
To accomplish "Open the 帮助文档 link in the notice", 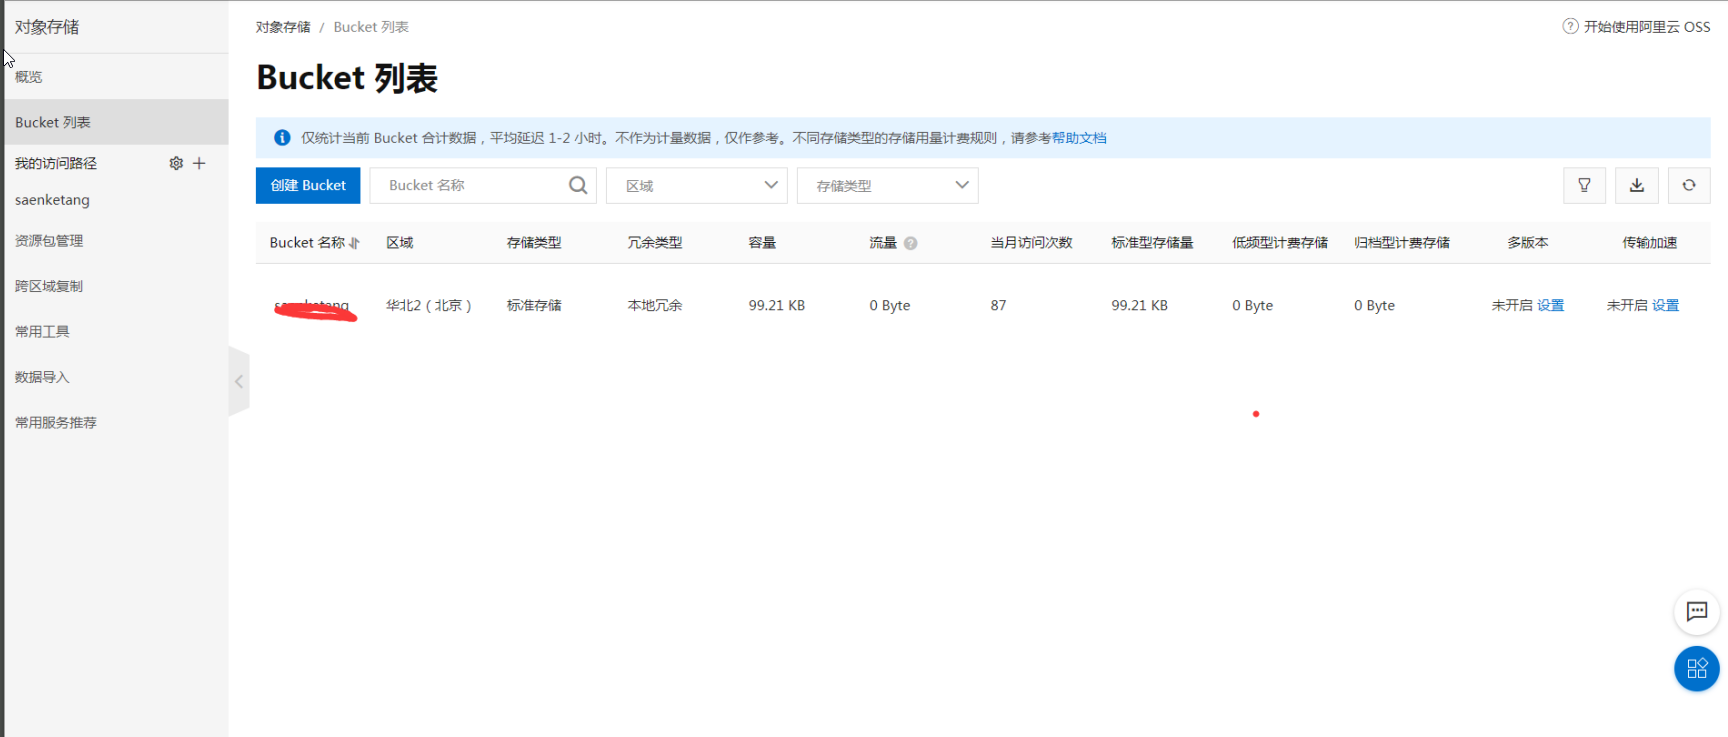I will (x=1078, y=138).
